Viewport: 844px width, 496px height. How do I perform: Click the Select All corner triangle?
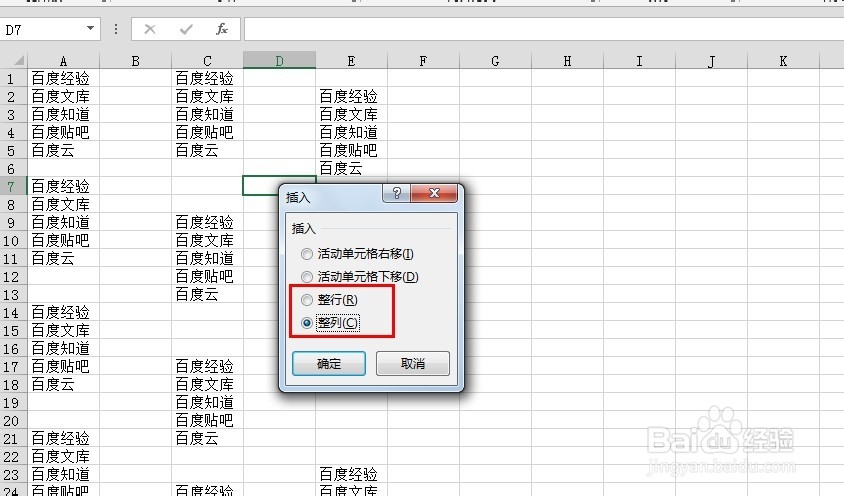pos(18,60)
